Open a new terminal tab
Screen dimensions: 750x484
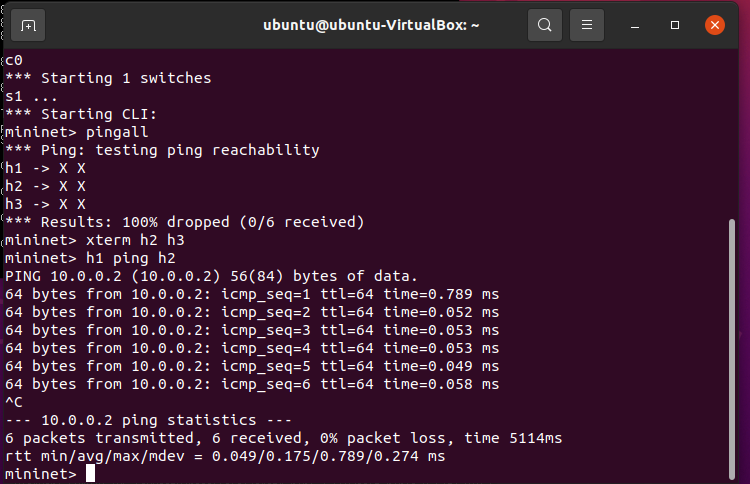point(28,25)
